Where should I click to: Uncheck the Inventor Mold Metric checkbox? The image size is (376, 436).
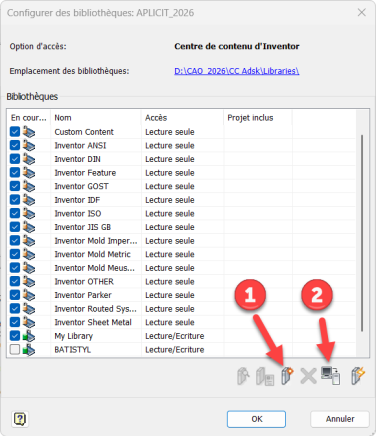15,254
